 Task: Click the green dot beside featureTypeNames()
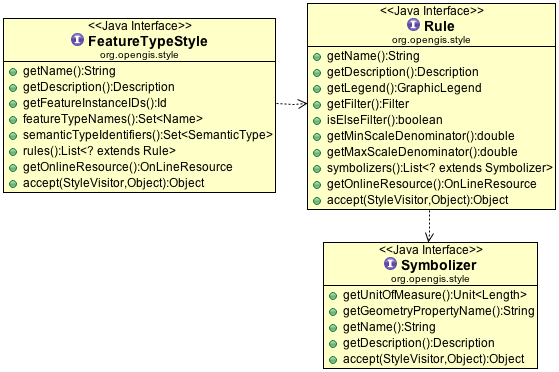pos(13,120)
